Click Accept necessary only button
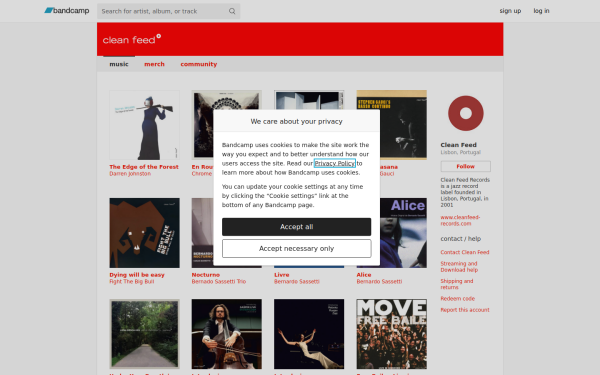This screenshot has width=600, height=375. click(297, 249)
